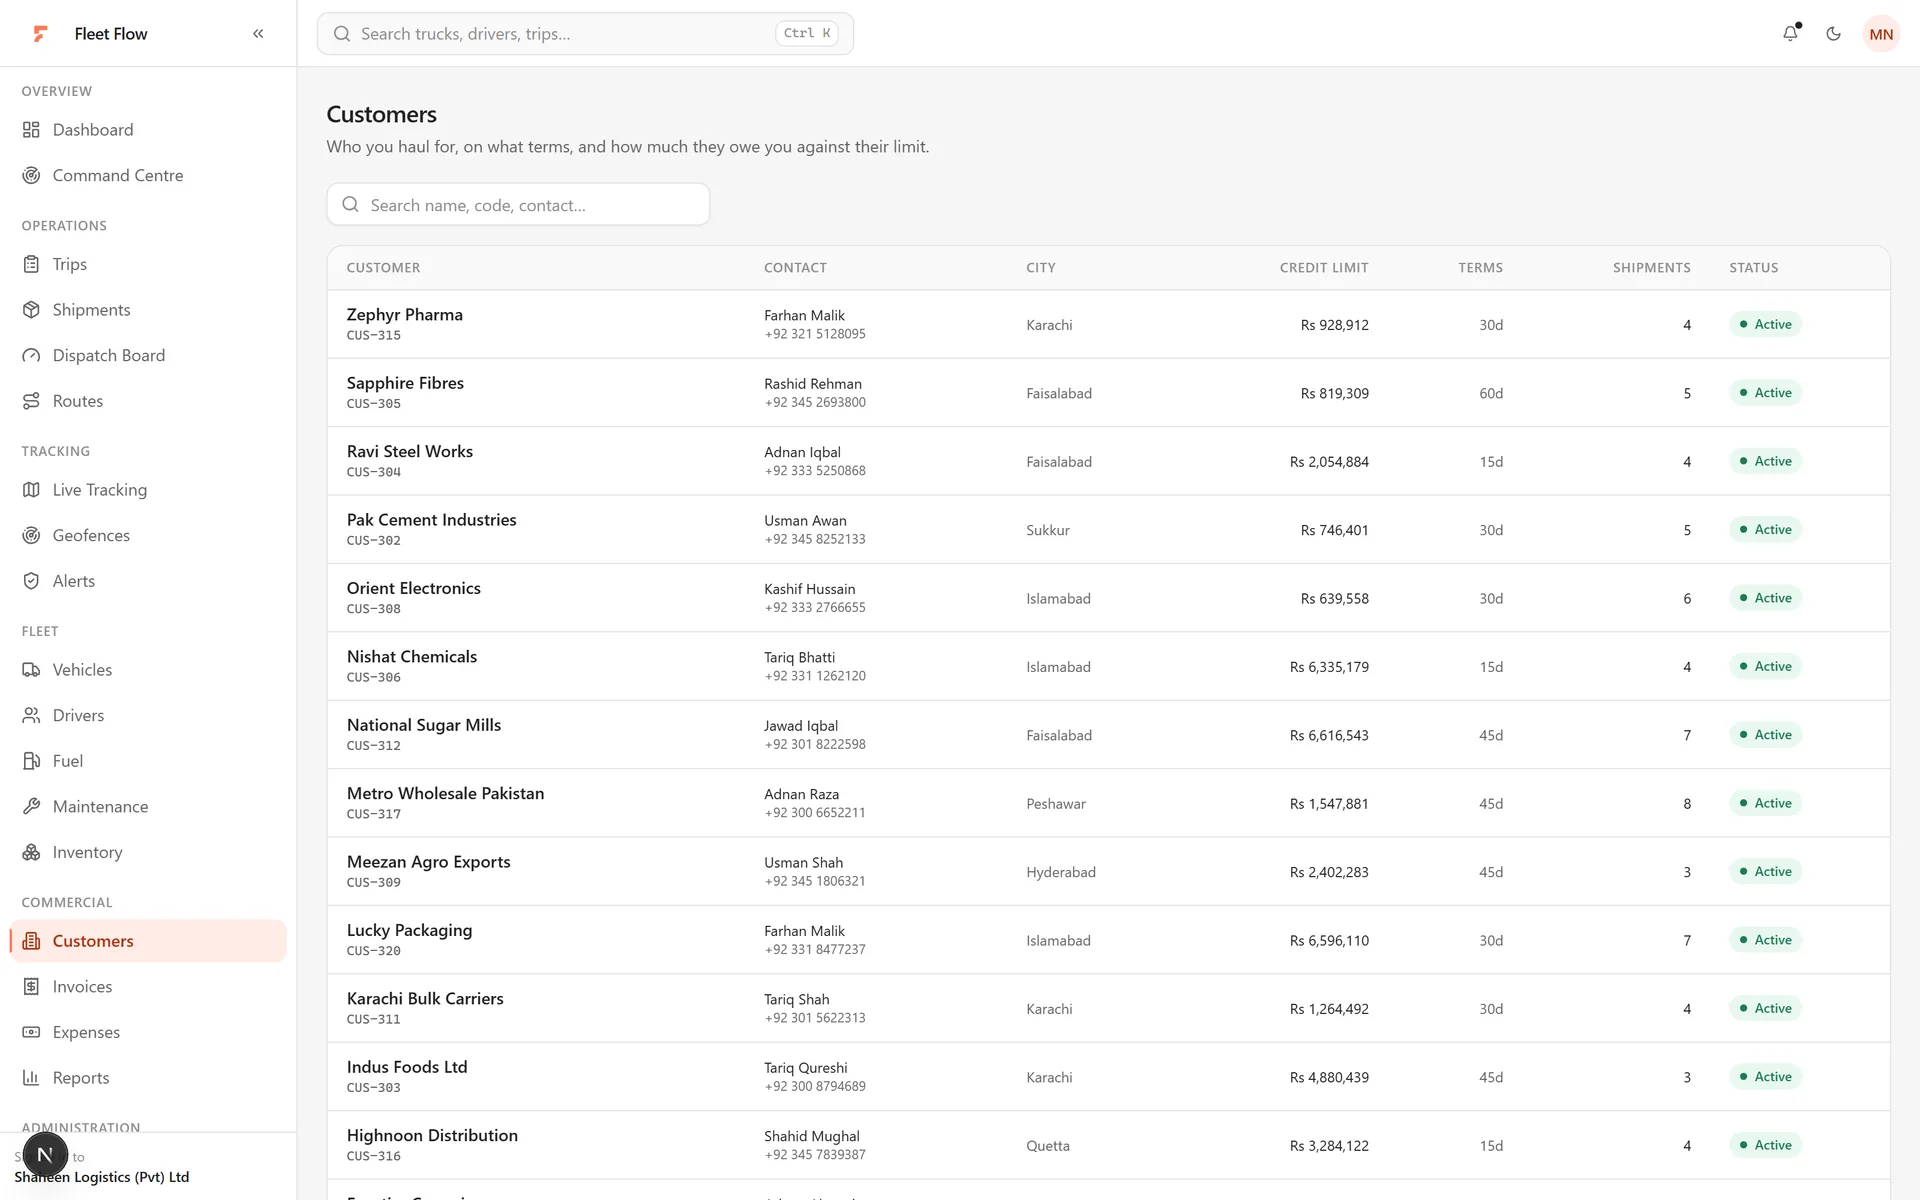Open Dispatch Board gauge icon
Screen dimensions: 1920x1200
pyautogui.click(x=32, y=356)
